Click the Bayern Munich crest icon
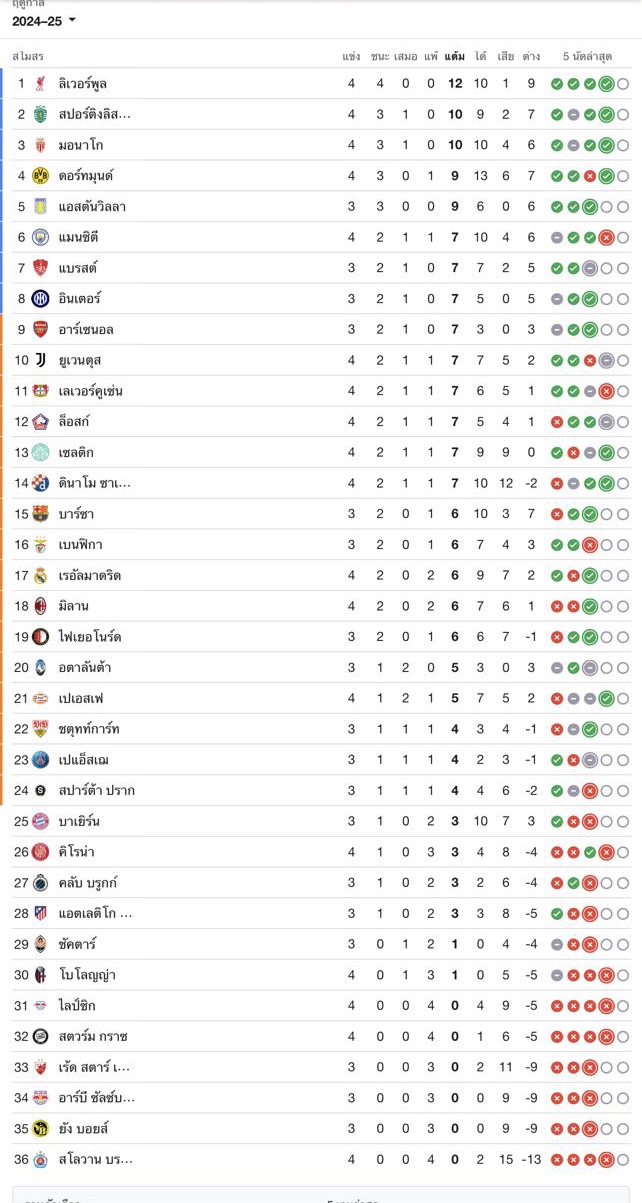 pos(40,822)
